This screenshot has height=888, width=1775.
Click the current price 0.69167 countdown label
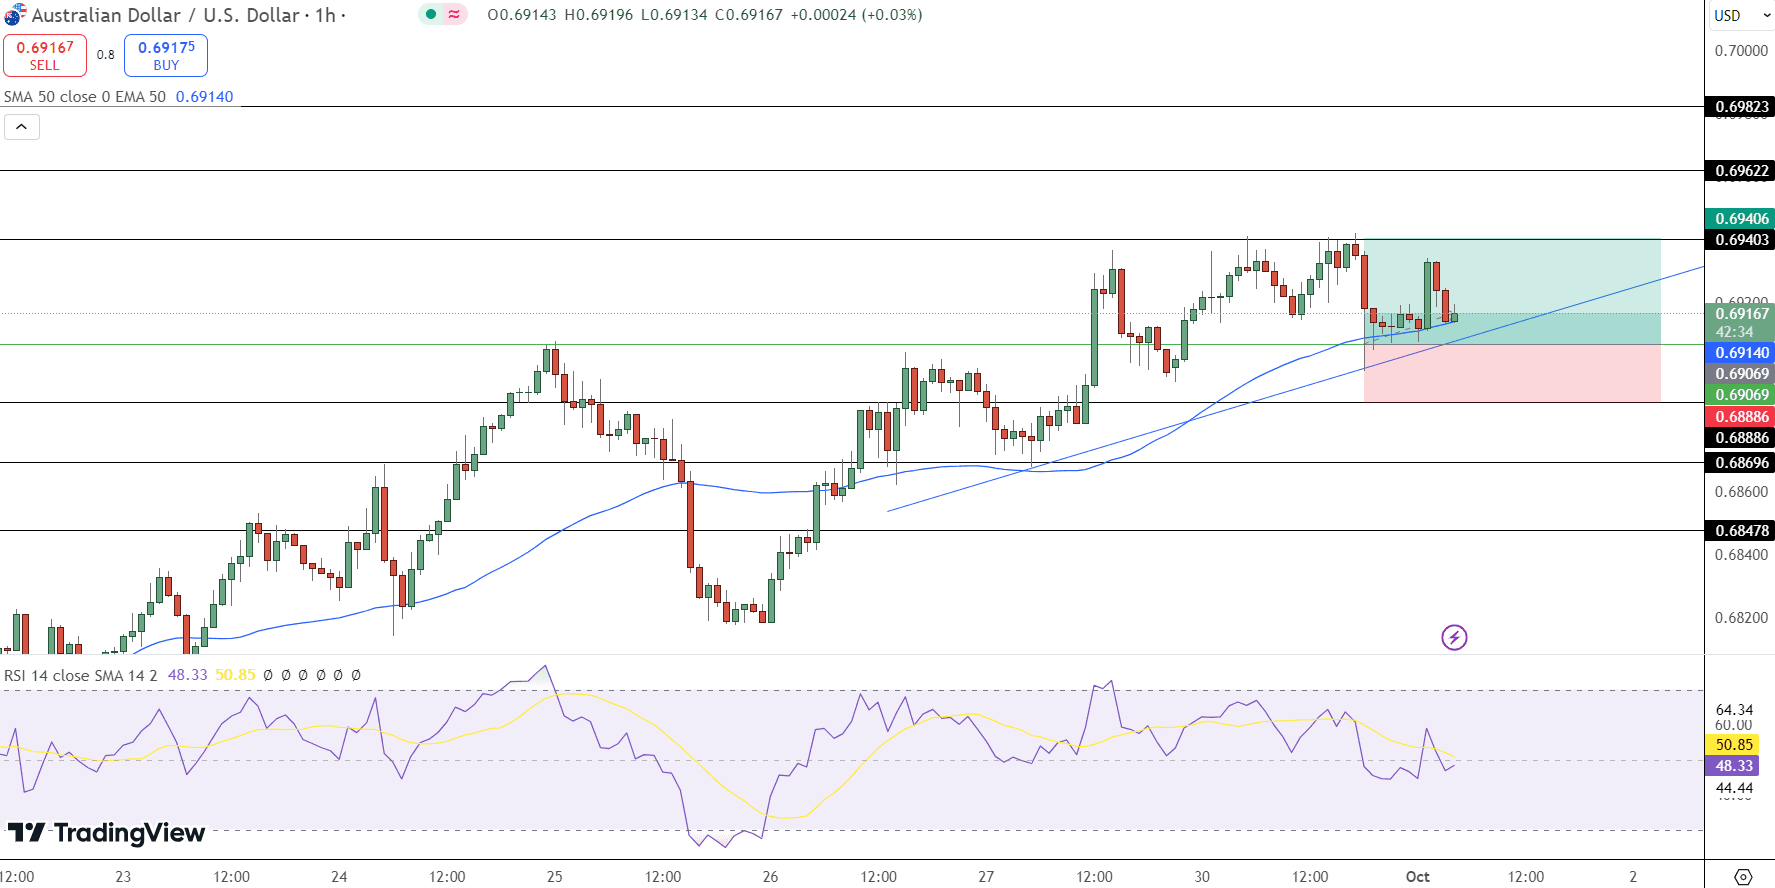tap(1741, 322)
